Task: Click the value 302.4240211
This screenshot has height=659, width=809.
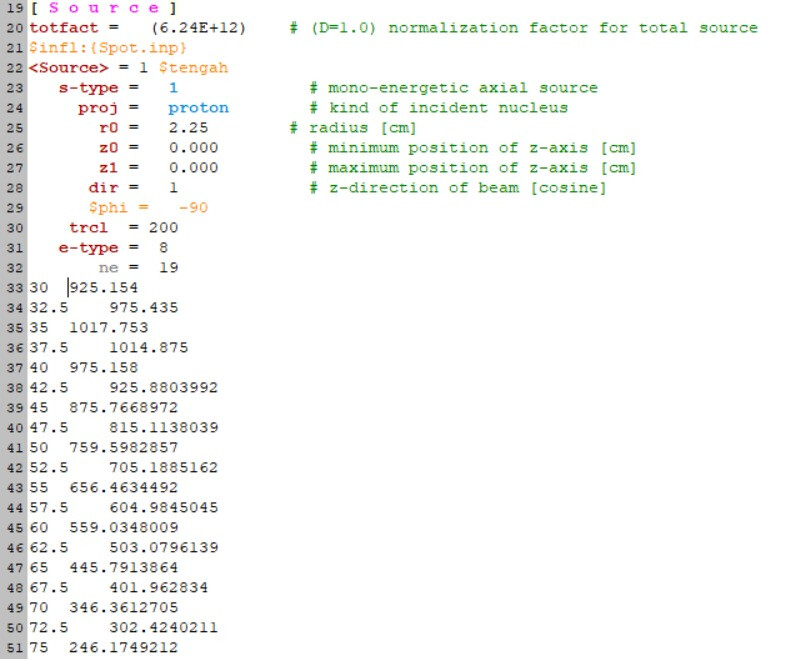Action: pyautogui.click(x=164, y=628)
